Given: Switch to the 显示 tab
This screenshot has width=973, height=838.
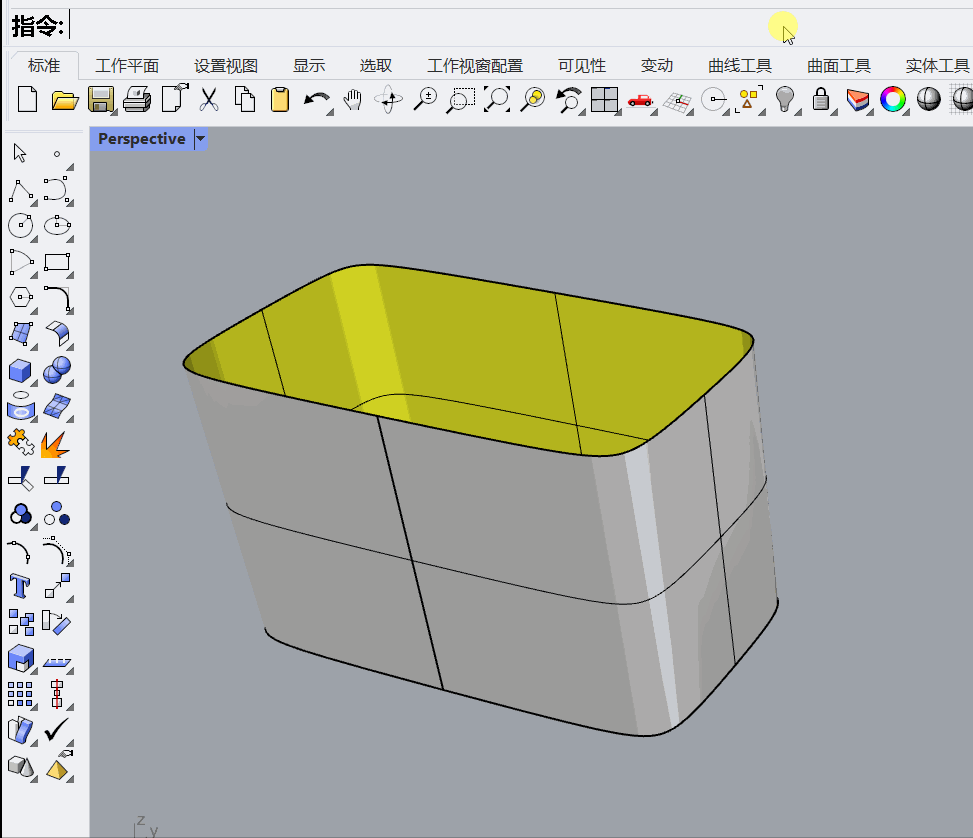Looking at the screenshot, I should tap(309, 66).
